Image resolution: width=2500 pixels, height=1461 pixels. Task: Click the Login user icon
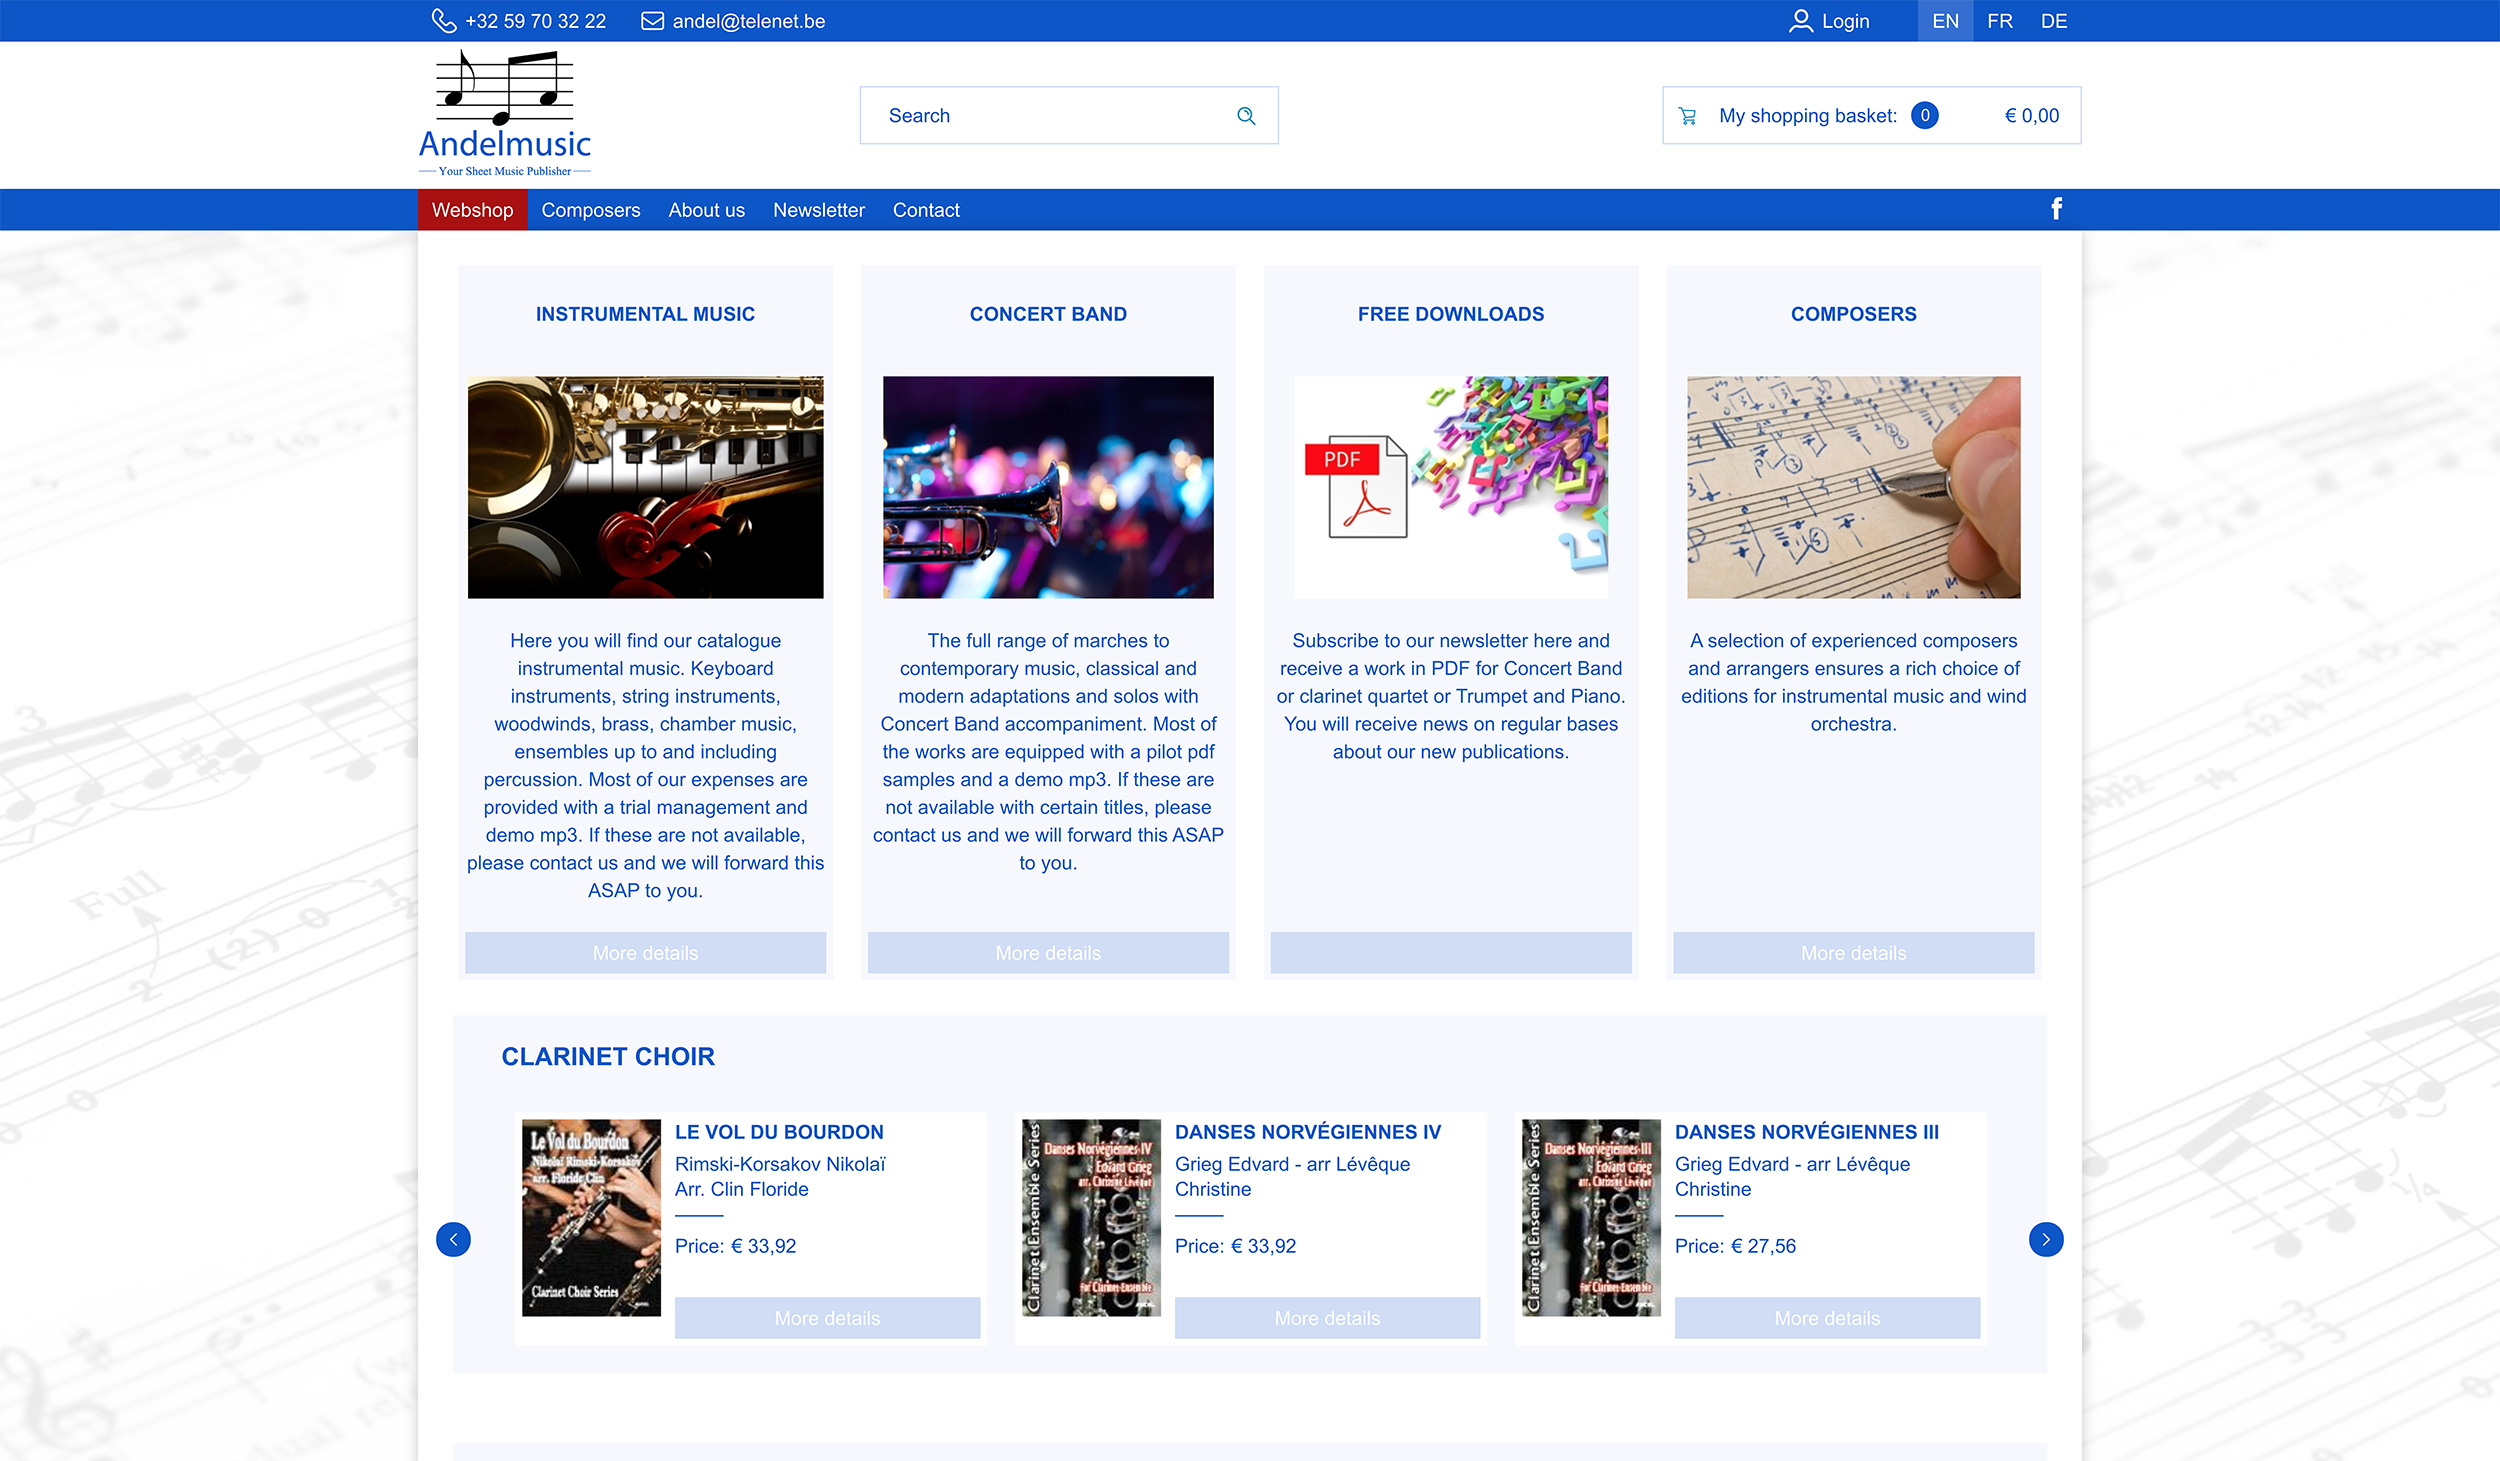tap(1800, 21)
